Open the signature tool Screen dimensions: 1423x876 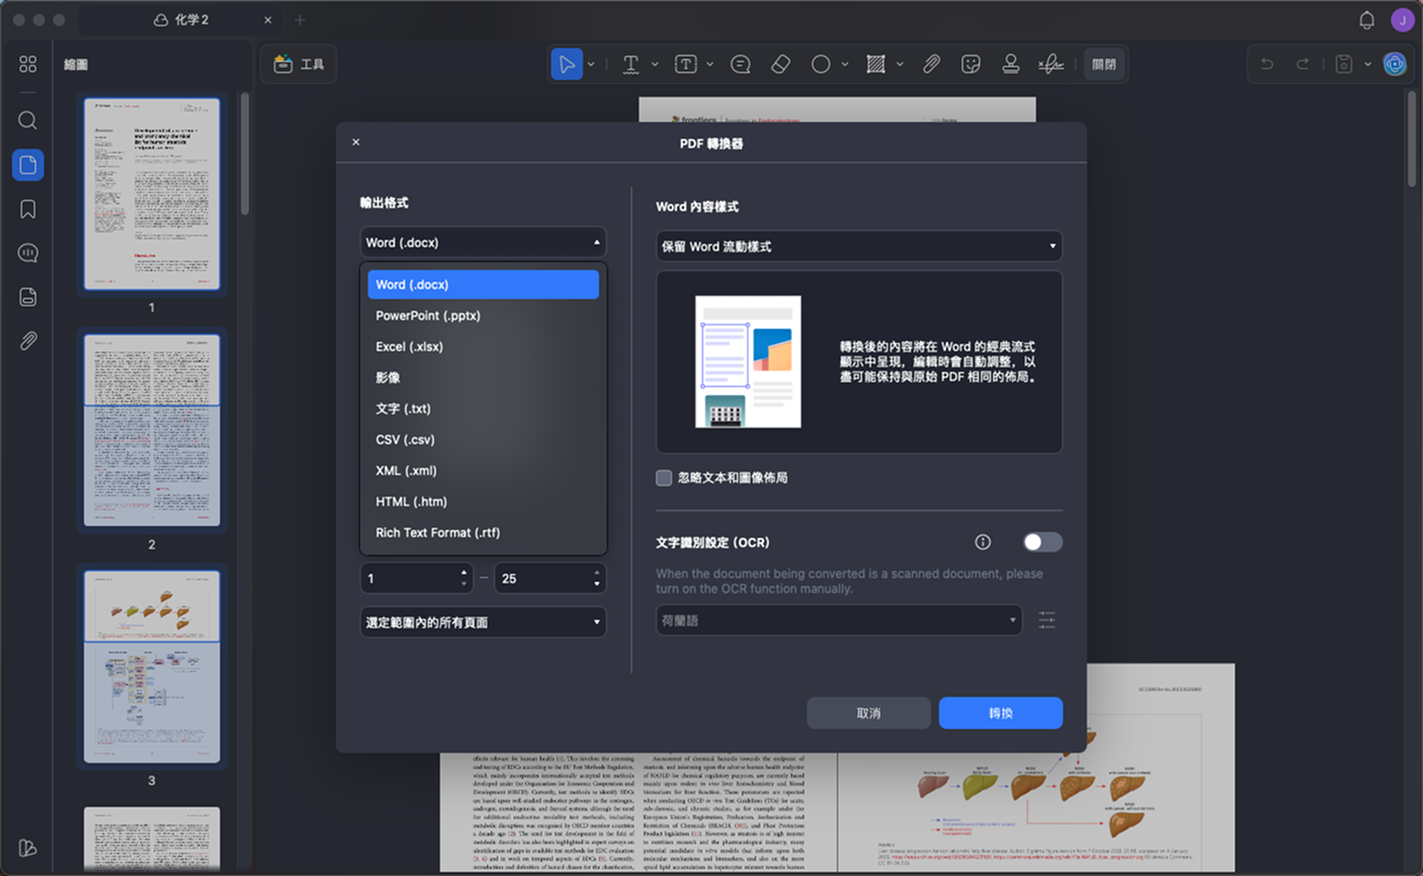click(x=1050, y=64)
